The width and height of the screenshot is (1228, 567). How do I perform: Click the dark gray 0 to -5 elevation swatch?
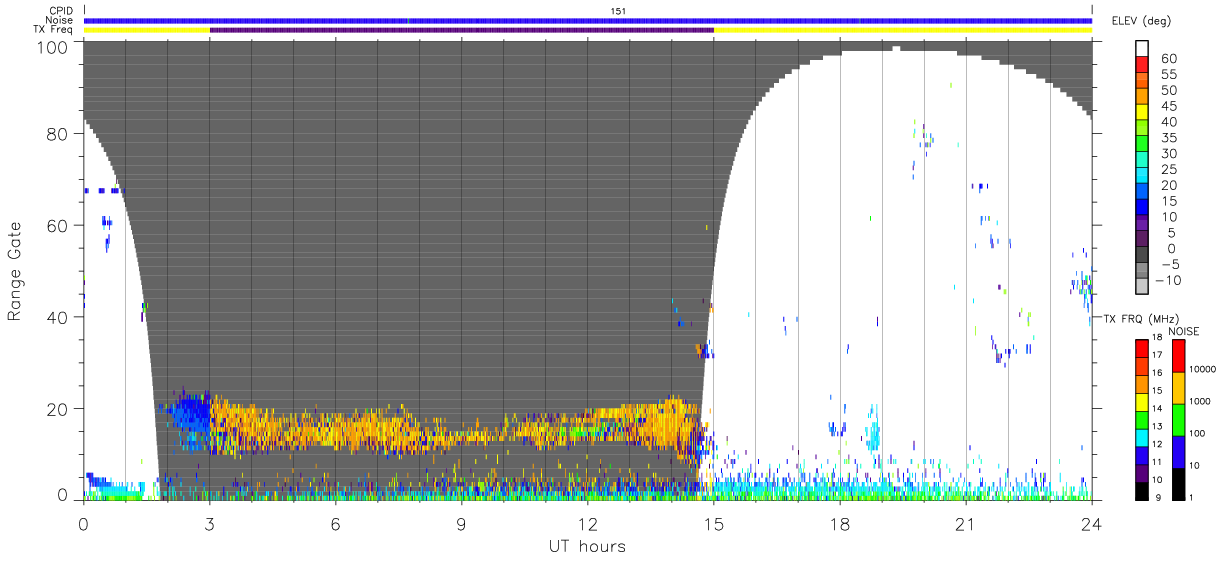click(1143, 256)
